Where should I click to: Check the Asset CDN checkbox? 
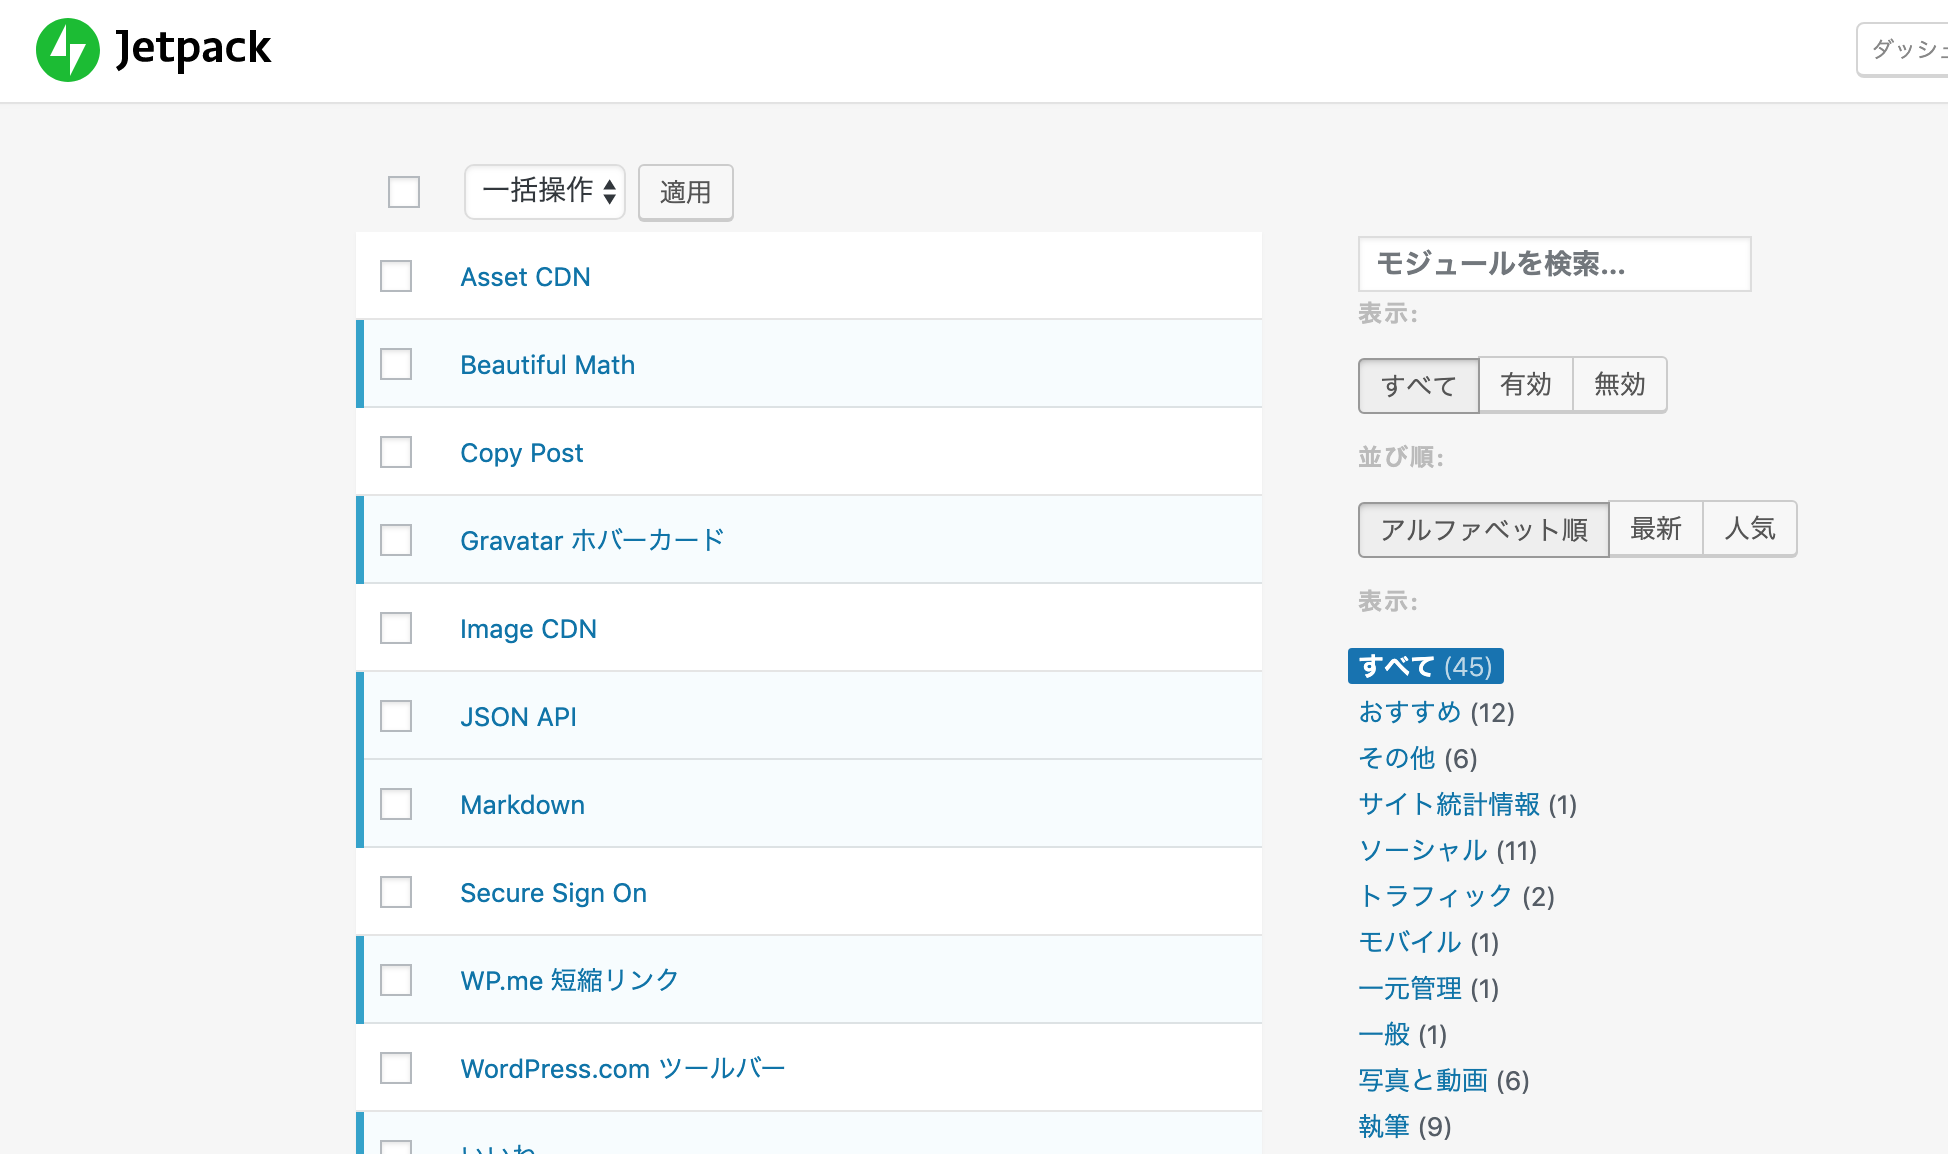click(x=396, y=276)
